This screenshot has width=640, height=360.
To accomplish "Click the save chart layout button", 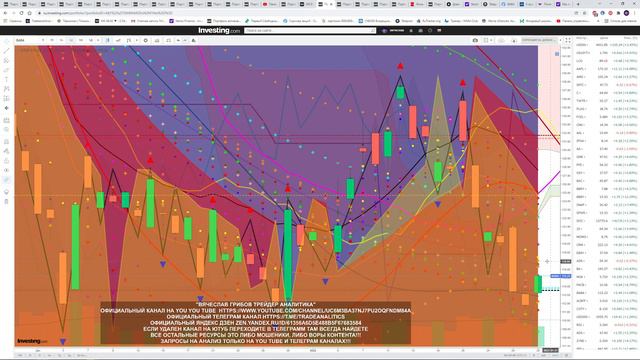I will [x=539, y=40].
